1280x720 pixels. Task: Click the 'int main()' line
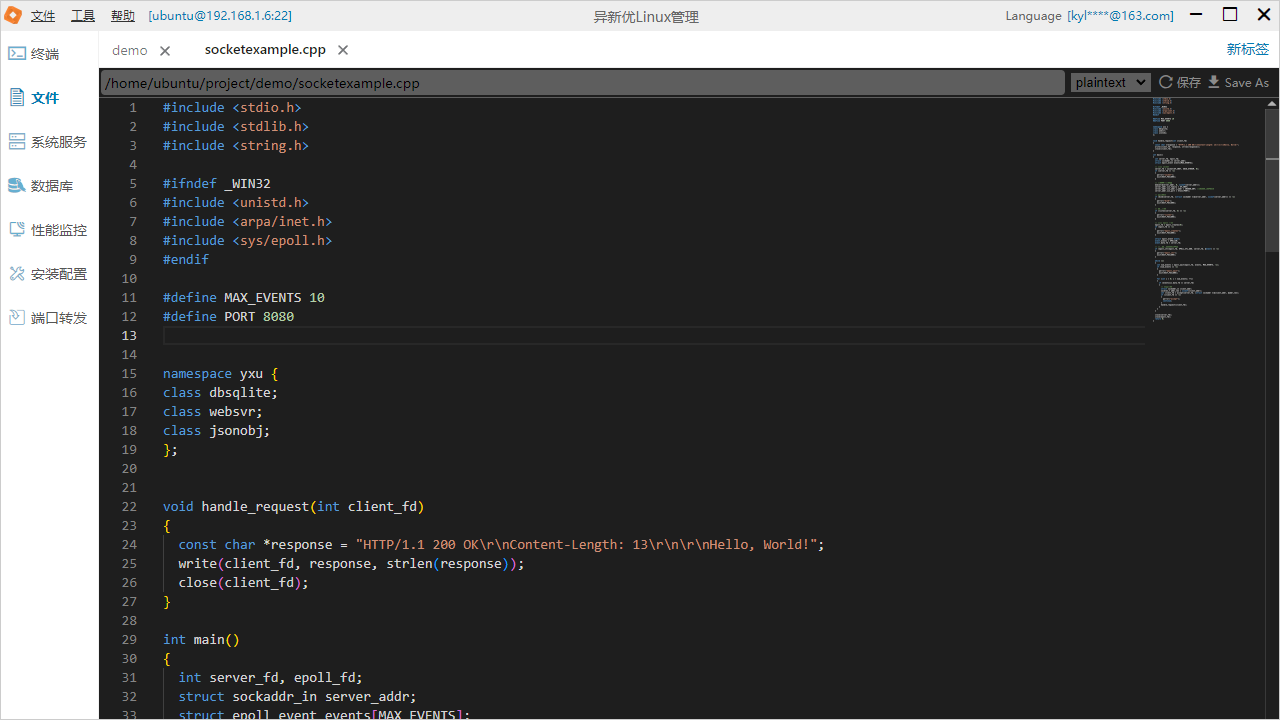pyautogui.click(x=201, y=639)
